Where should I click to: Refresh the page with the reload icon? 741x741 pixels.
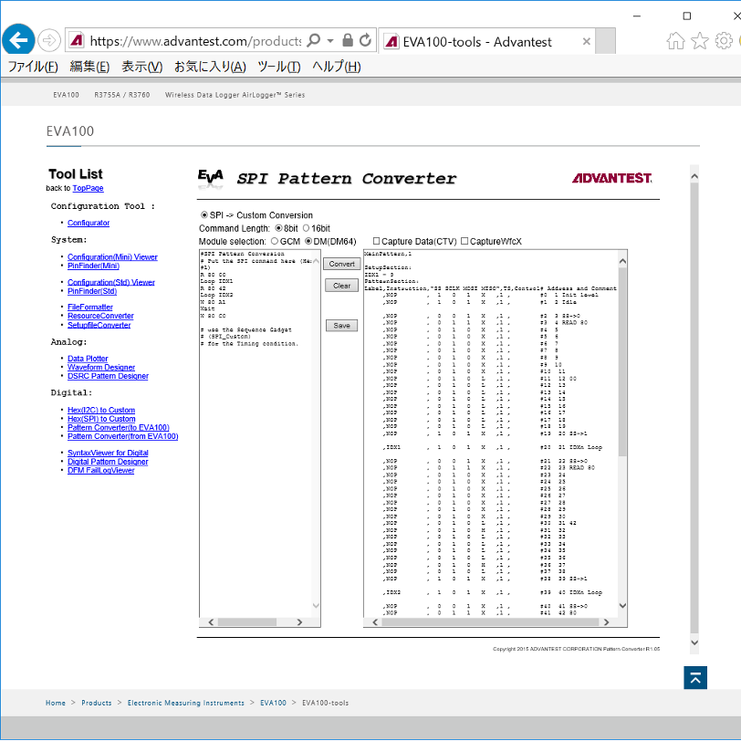coord(366,41)
